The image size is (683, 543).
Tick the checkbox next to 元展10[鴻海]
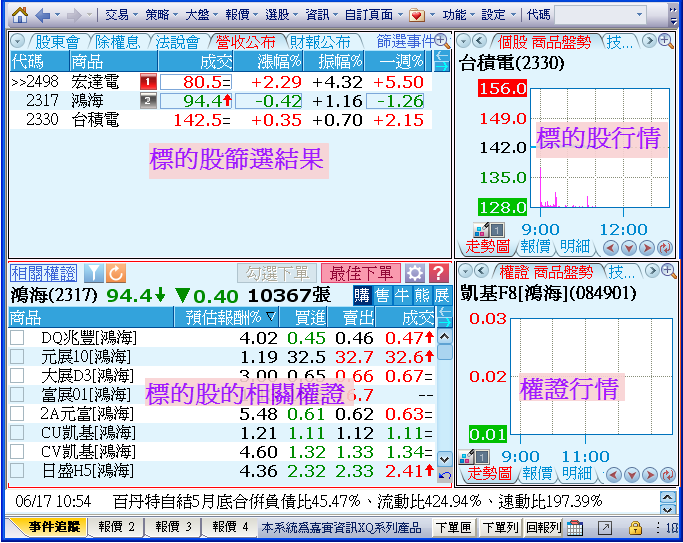pos(17,357)
